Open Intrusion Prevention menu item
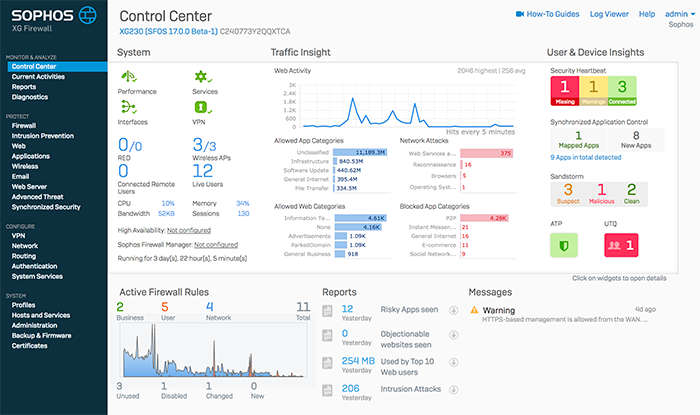The height and width of the screenshot is (415, 700). [42, 136]
